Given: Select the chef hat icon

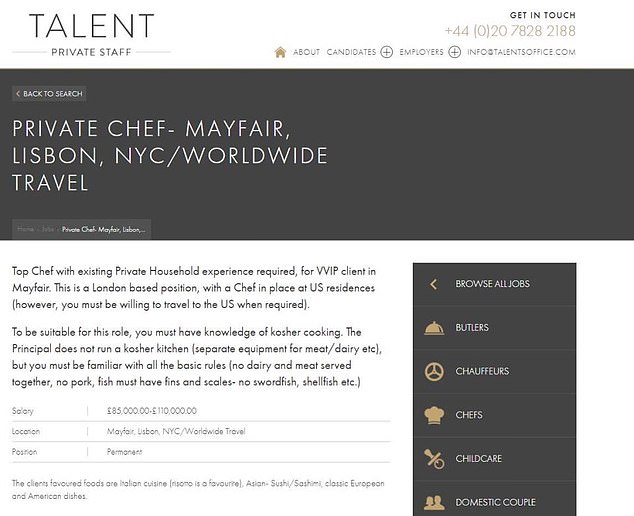Looking at the screenshot, I should click(434, 415).
